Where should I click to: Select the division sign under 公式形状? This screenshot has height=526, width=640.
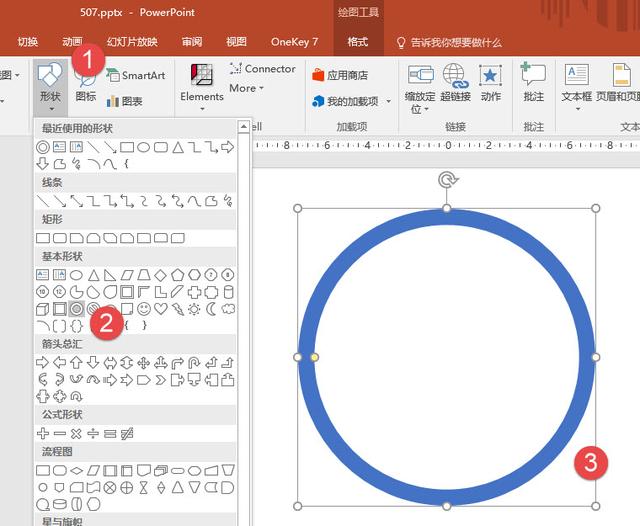93,433
